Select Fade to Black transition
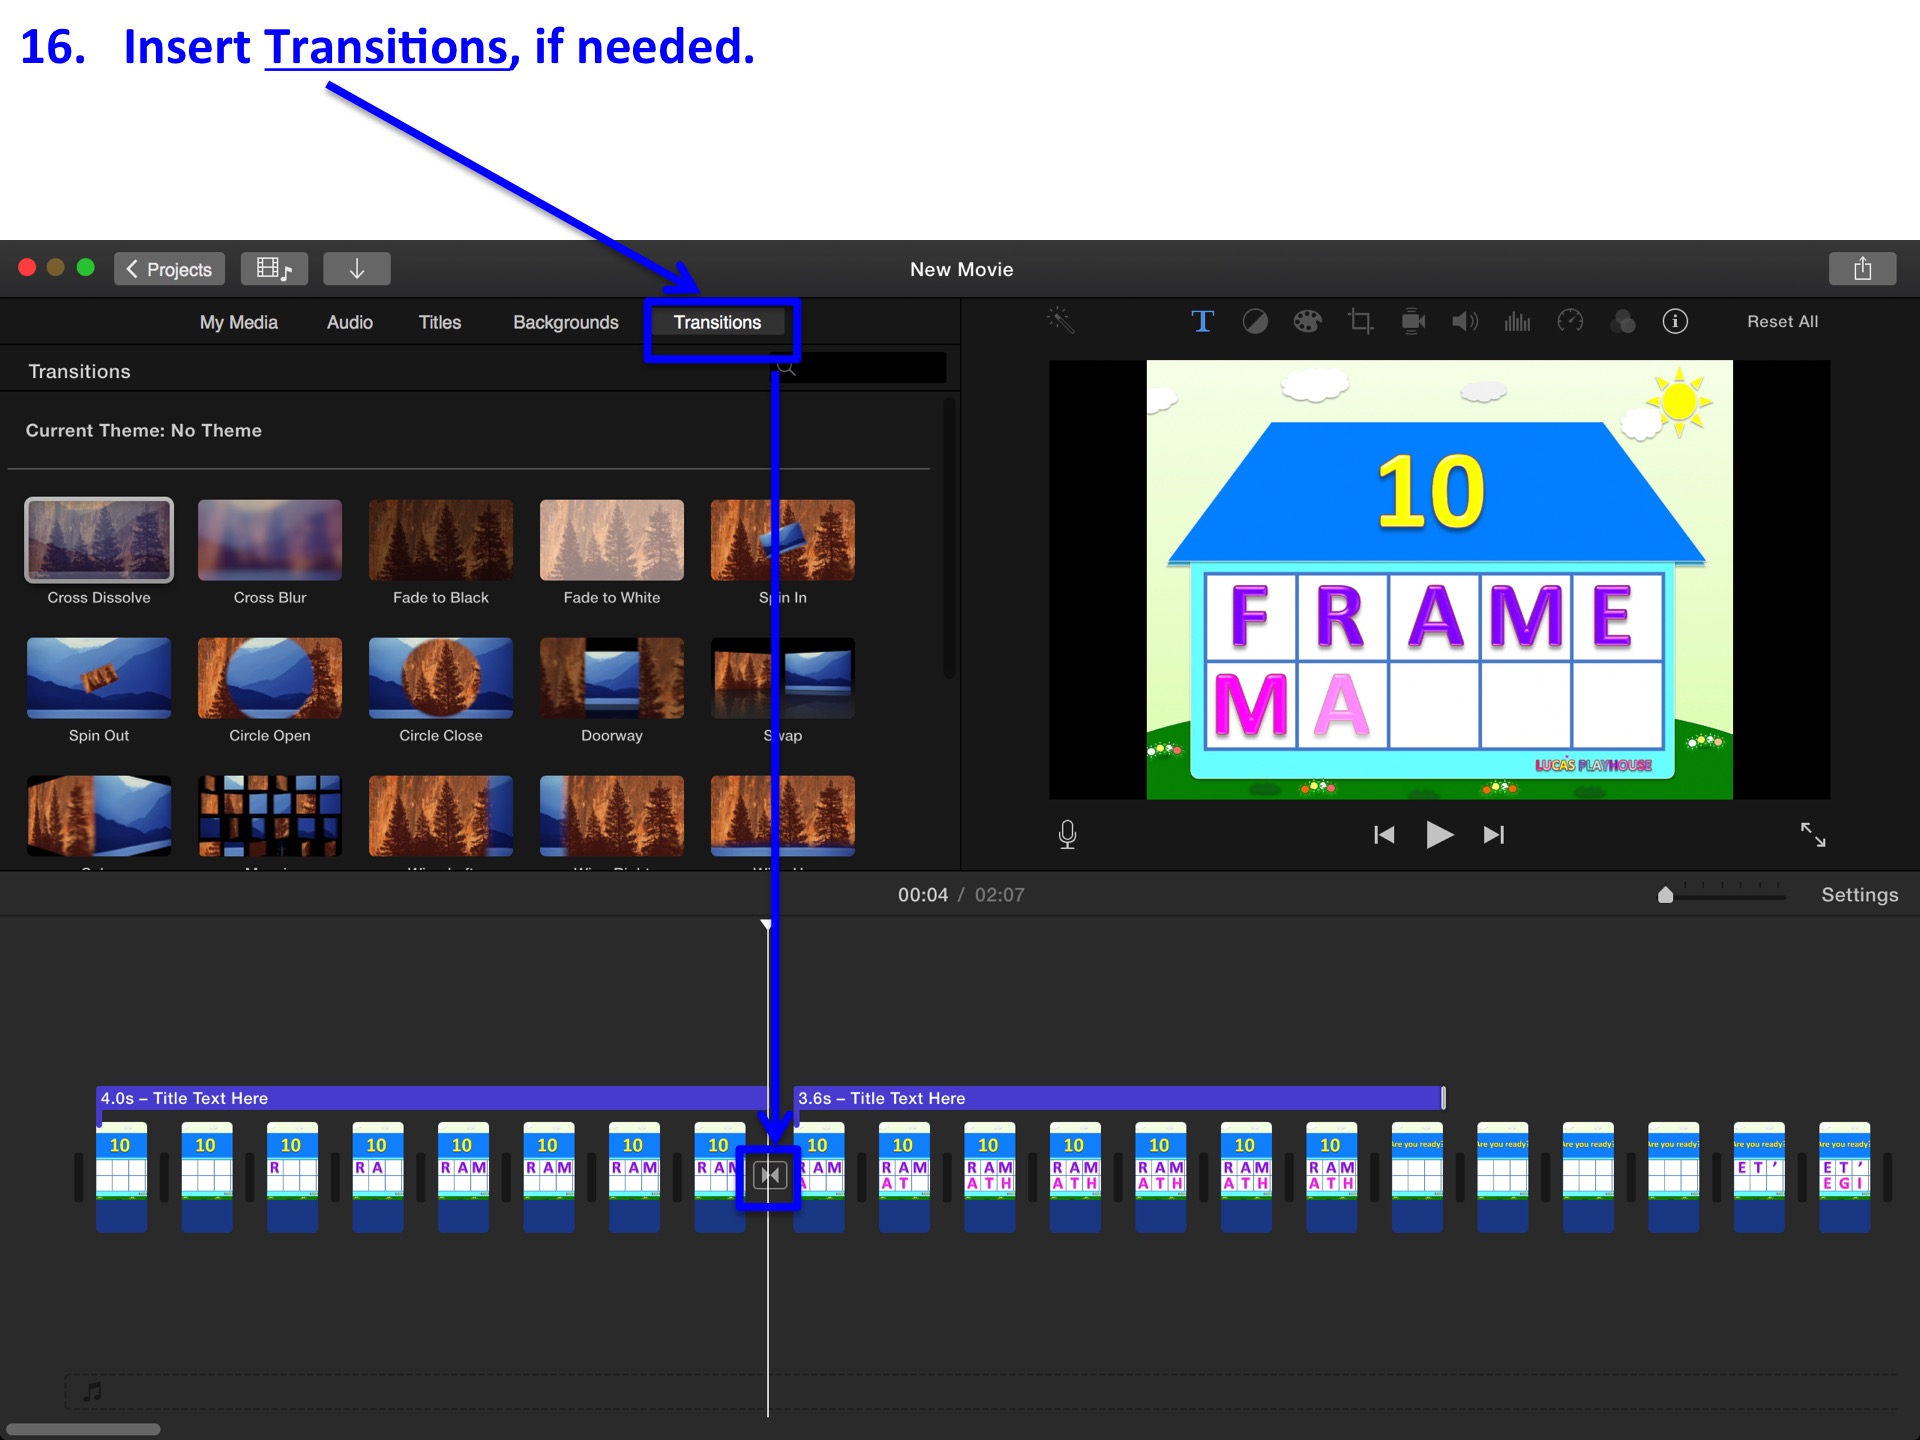The width and height of the screenshot is (1920, 1440). pyautogui.click(x=441, y=540)
